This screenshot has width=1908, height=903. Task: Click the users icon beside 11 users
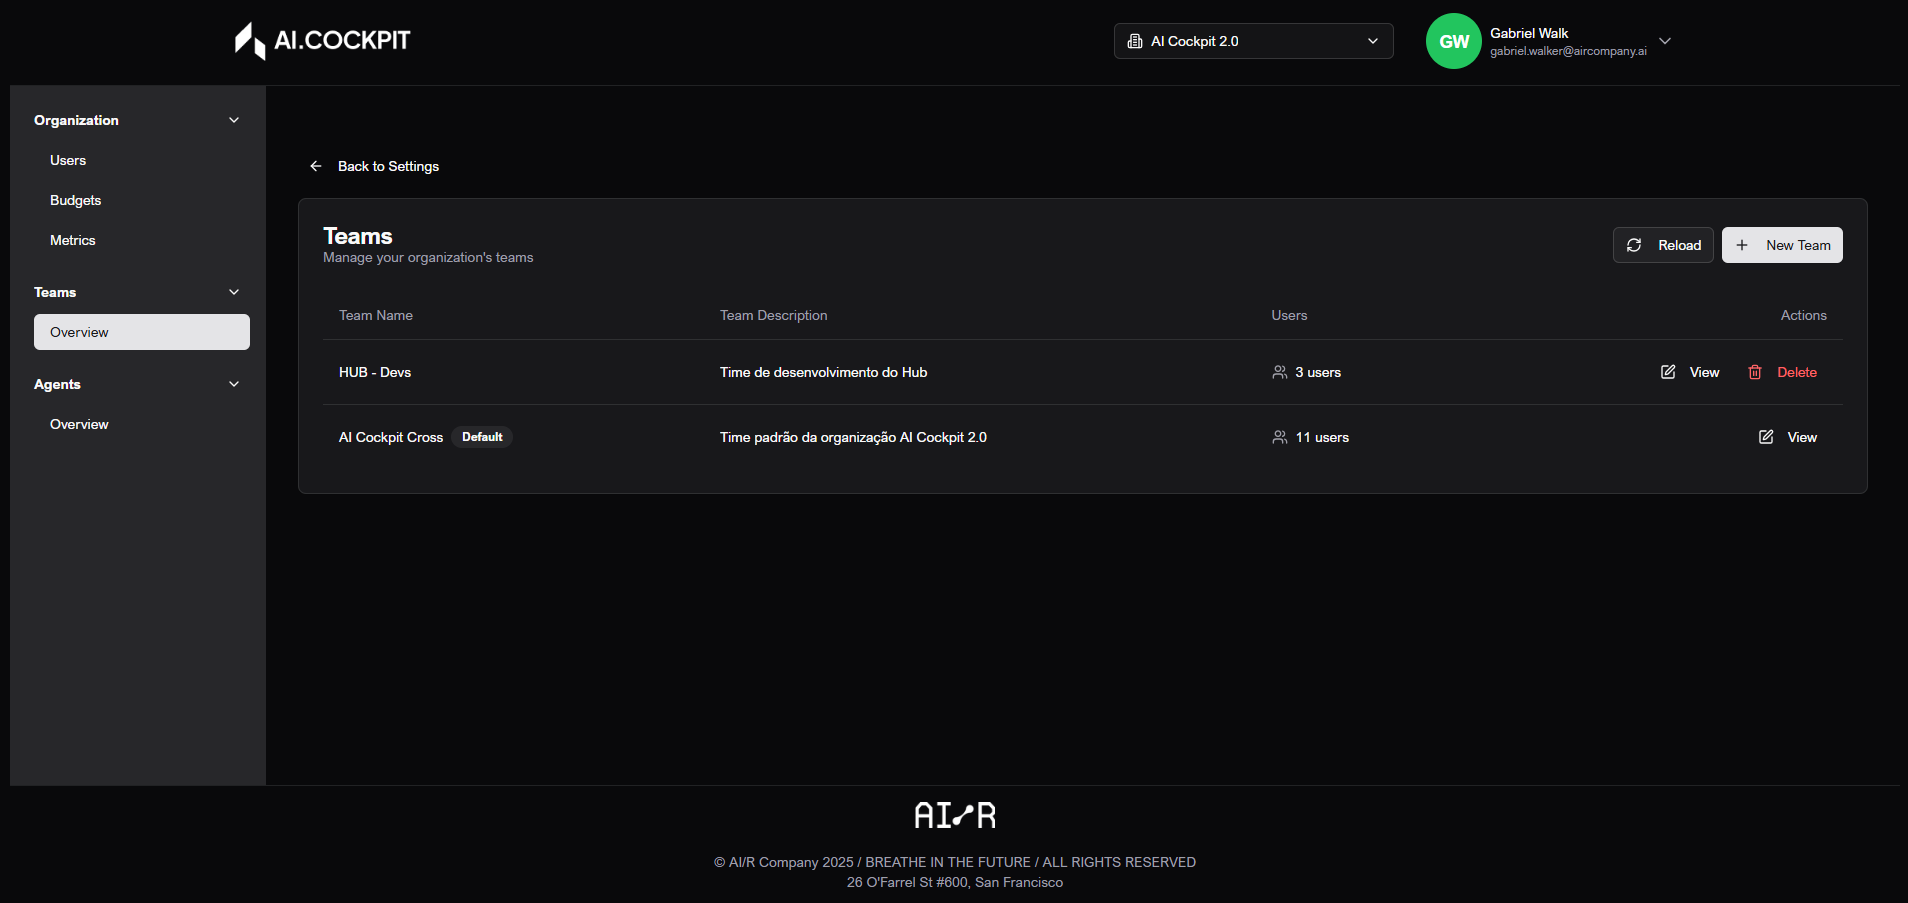(1279, 437)
